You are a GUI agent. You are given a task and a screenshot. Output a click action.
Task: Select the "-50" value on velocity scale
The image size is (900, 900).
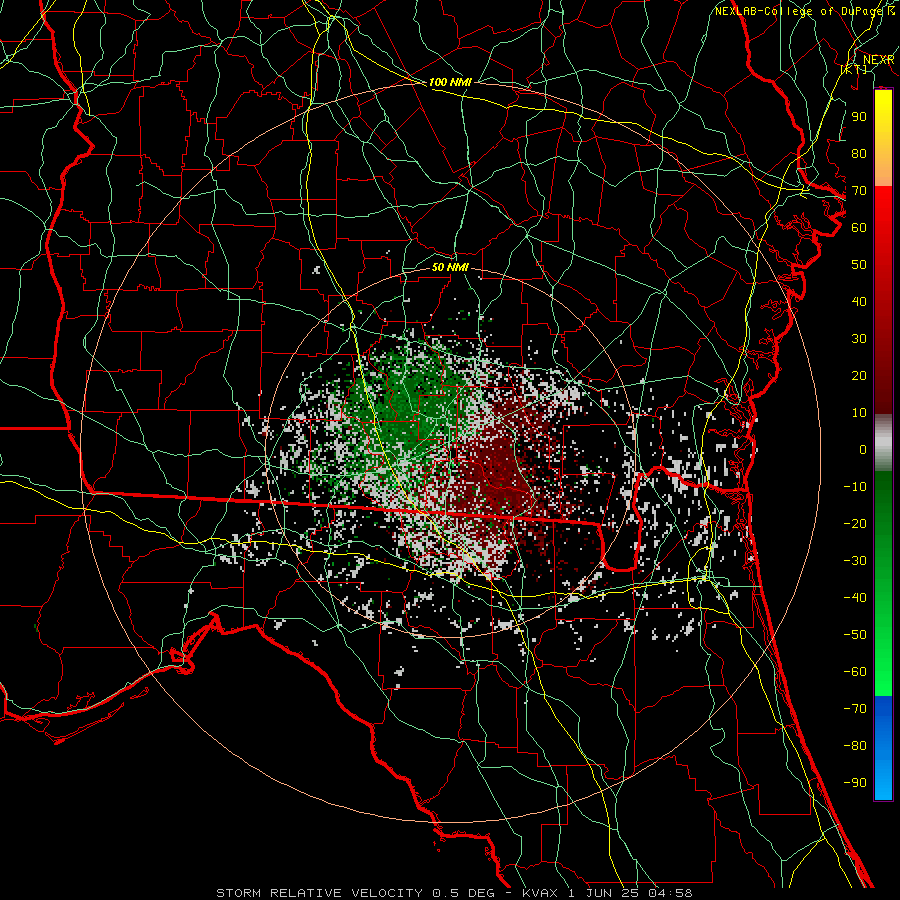click(x=855, y=635)
